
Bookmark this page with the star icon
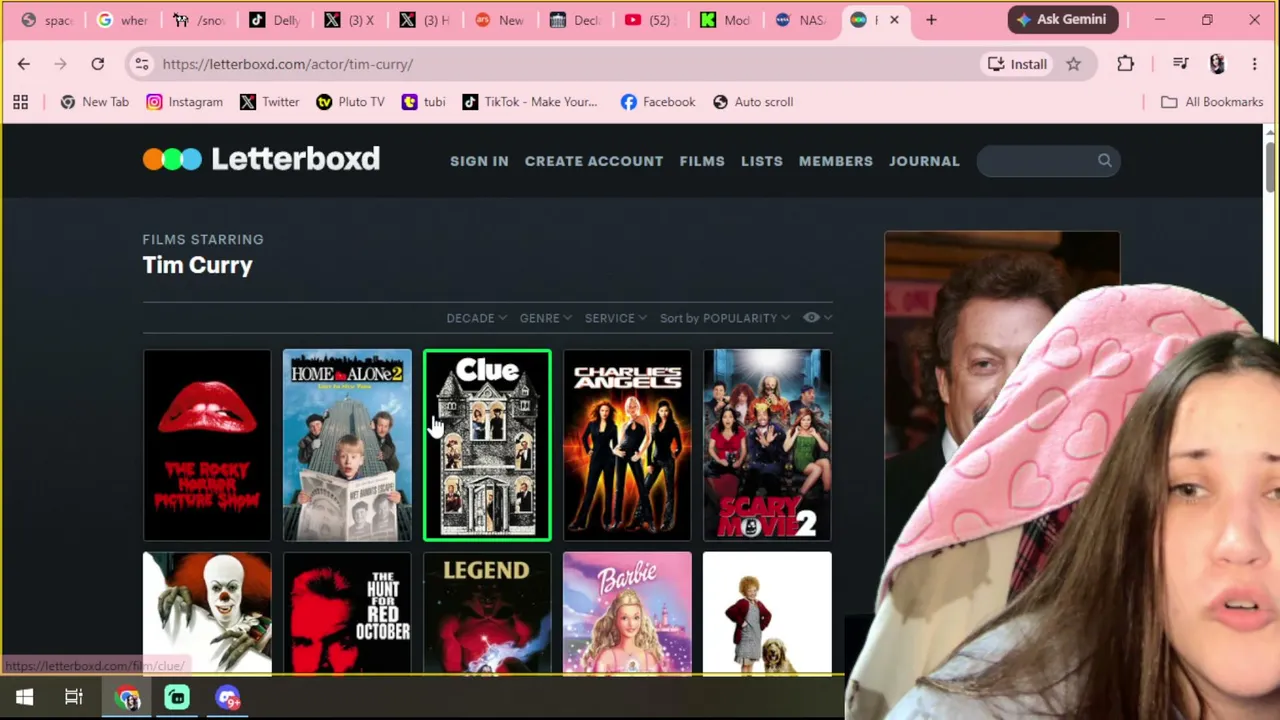[1073, 64]
